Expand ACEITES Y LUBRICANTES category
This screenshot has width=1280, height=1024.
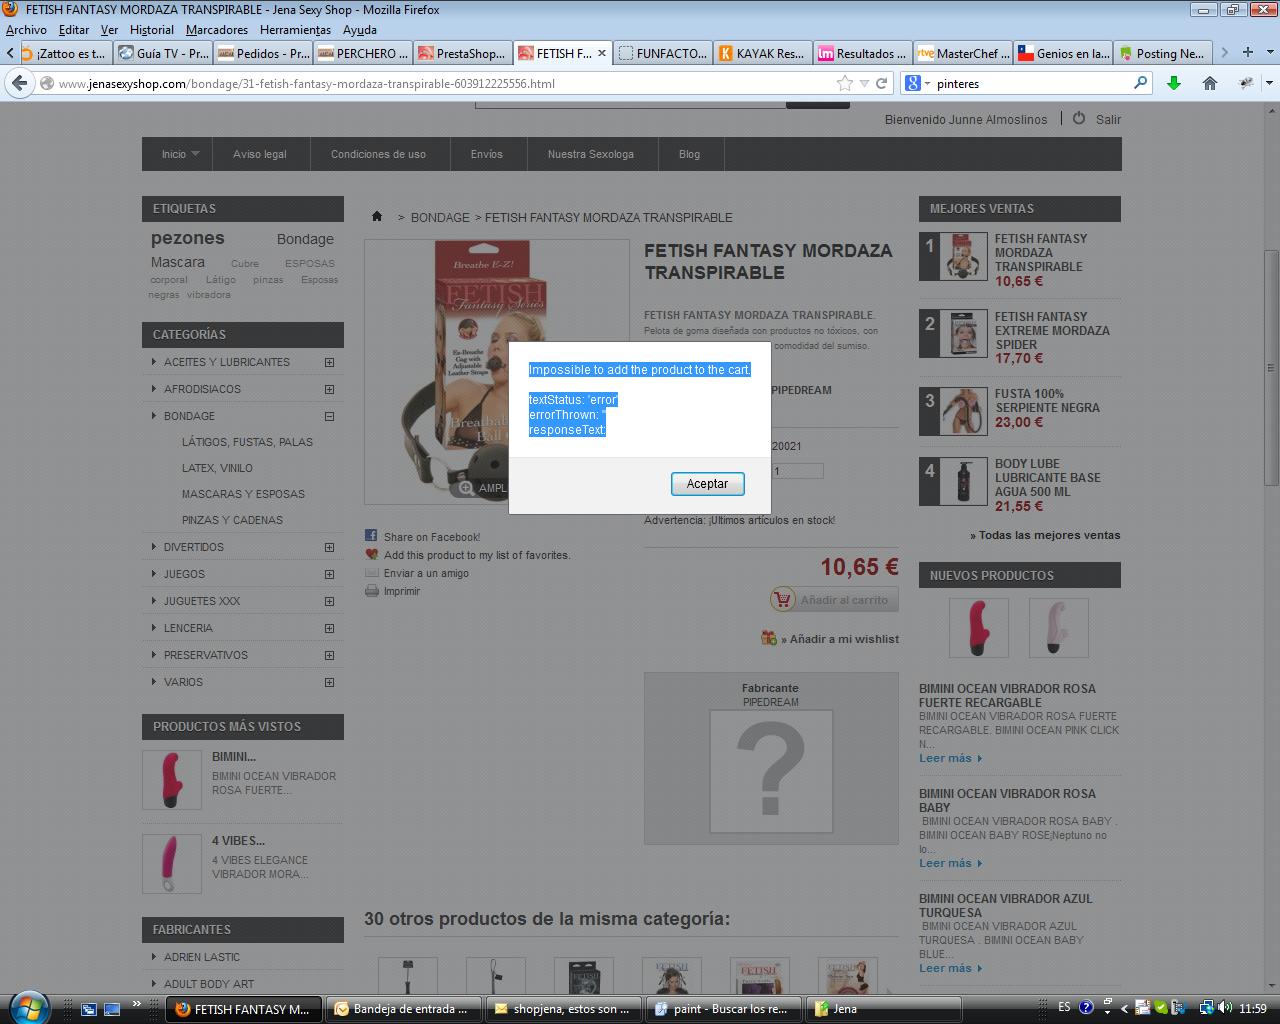pyautogui.click(x=329, y=362)
